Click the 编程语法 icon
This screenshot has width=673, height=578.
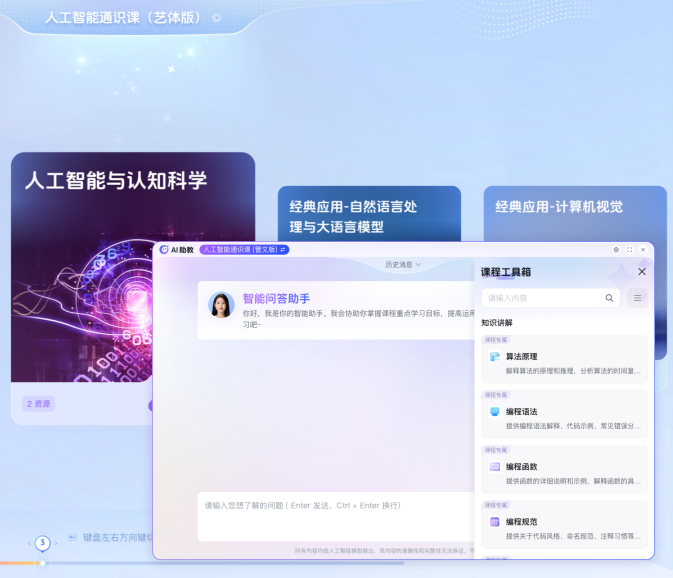[x=495, y=412]
